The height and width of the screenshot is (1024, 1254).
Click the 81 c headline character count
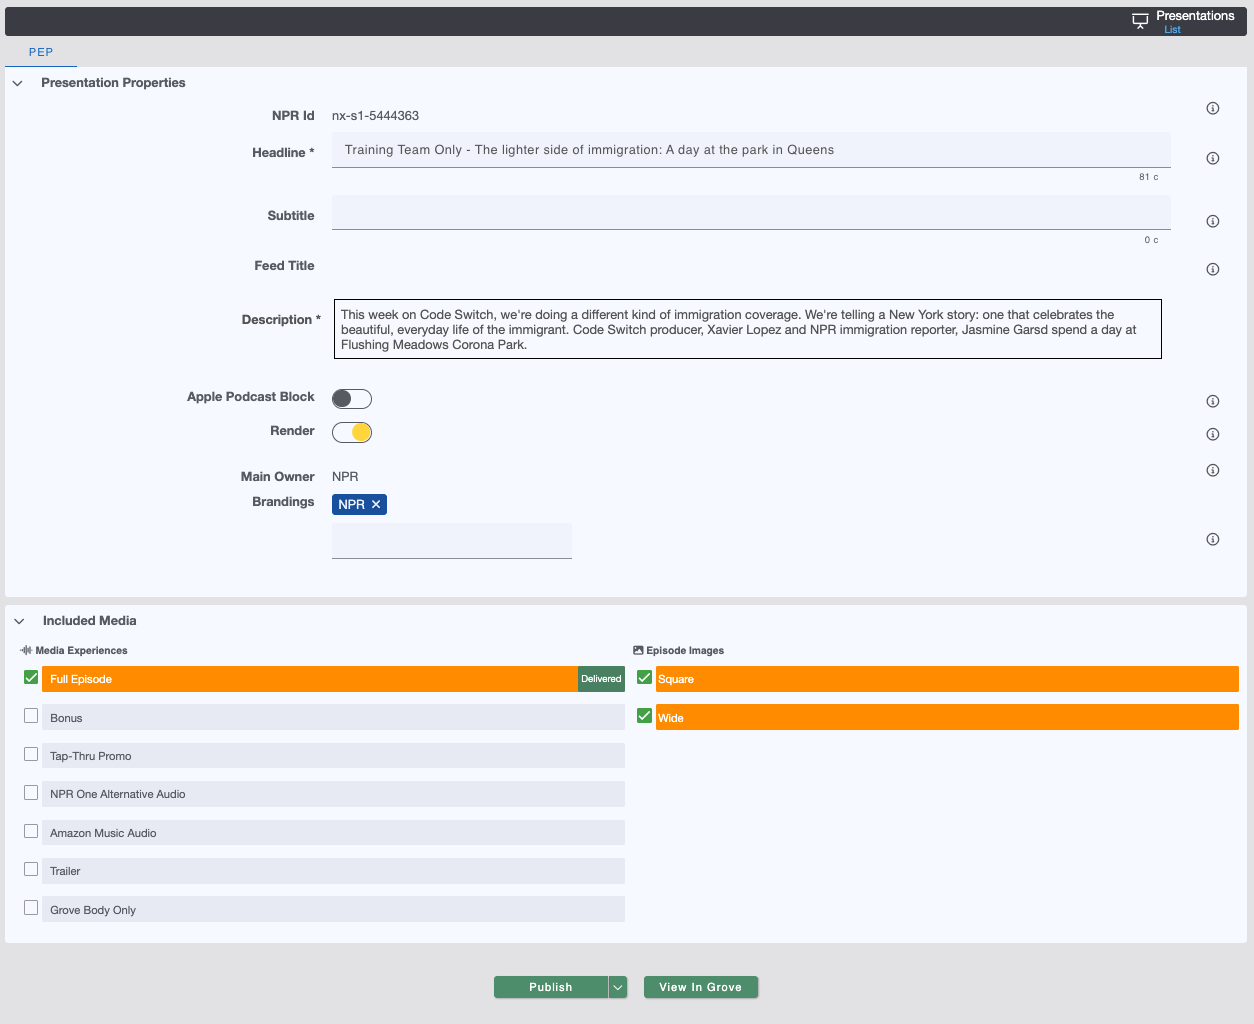[x=1148, y=177]
